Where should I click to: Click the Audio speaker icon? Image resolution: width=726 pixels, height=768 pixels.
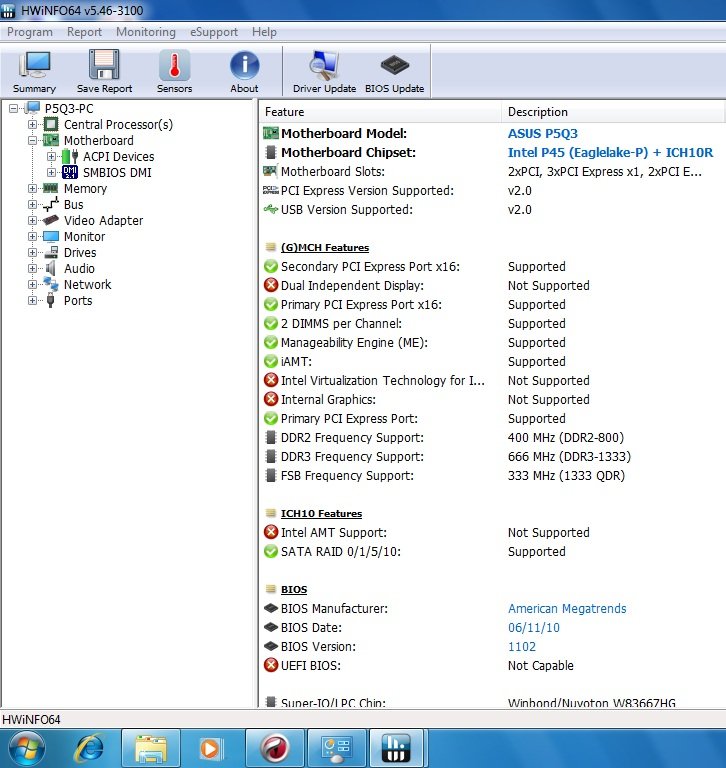pyautogui.click(x=50, y=268)
